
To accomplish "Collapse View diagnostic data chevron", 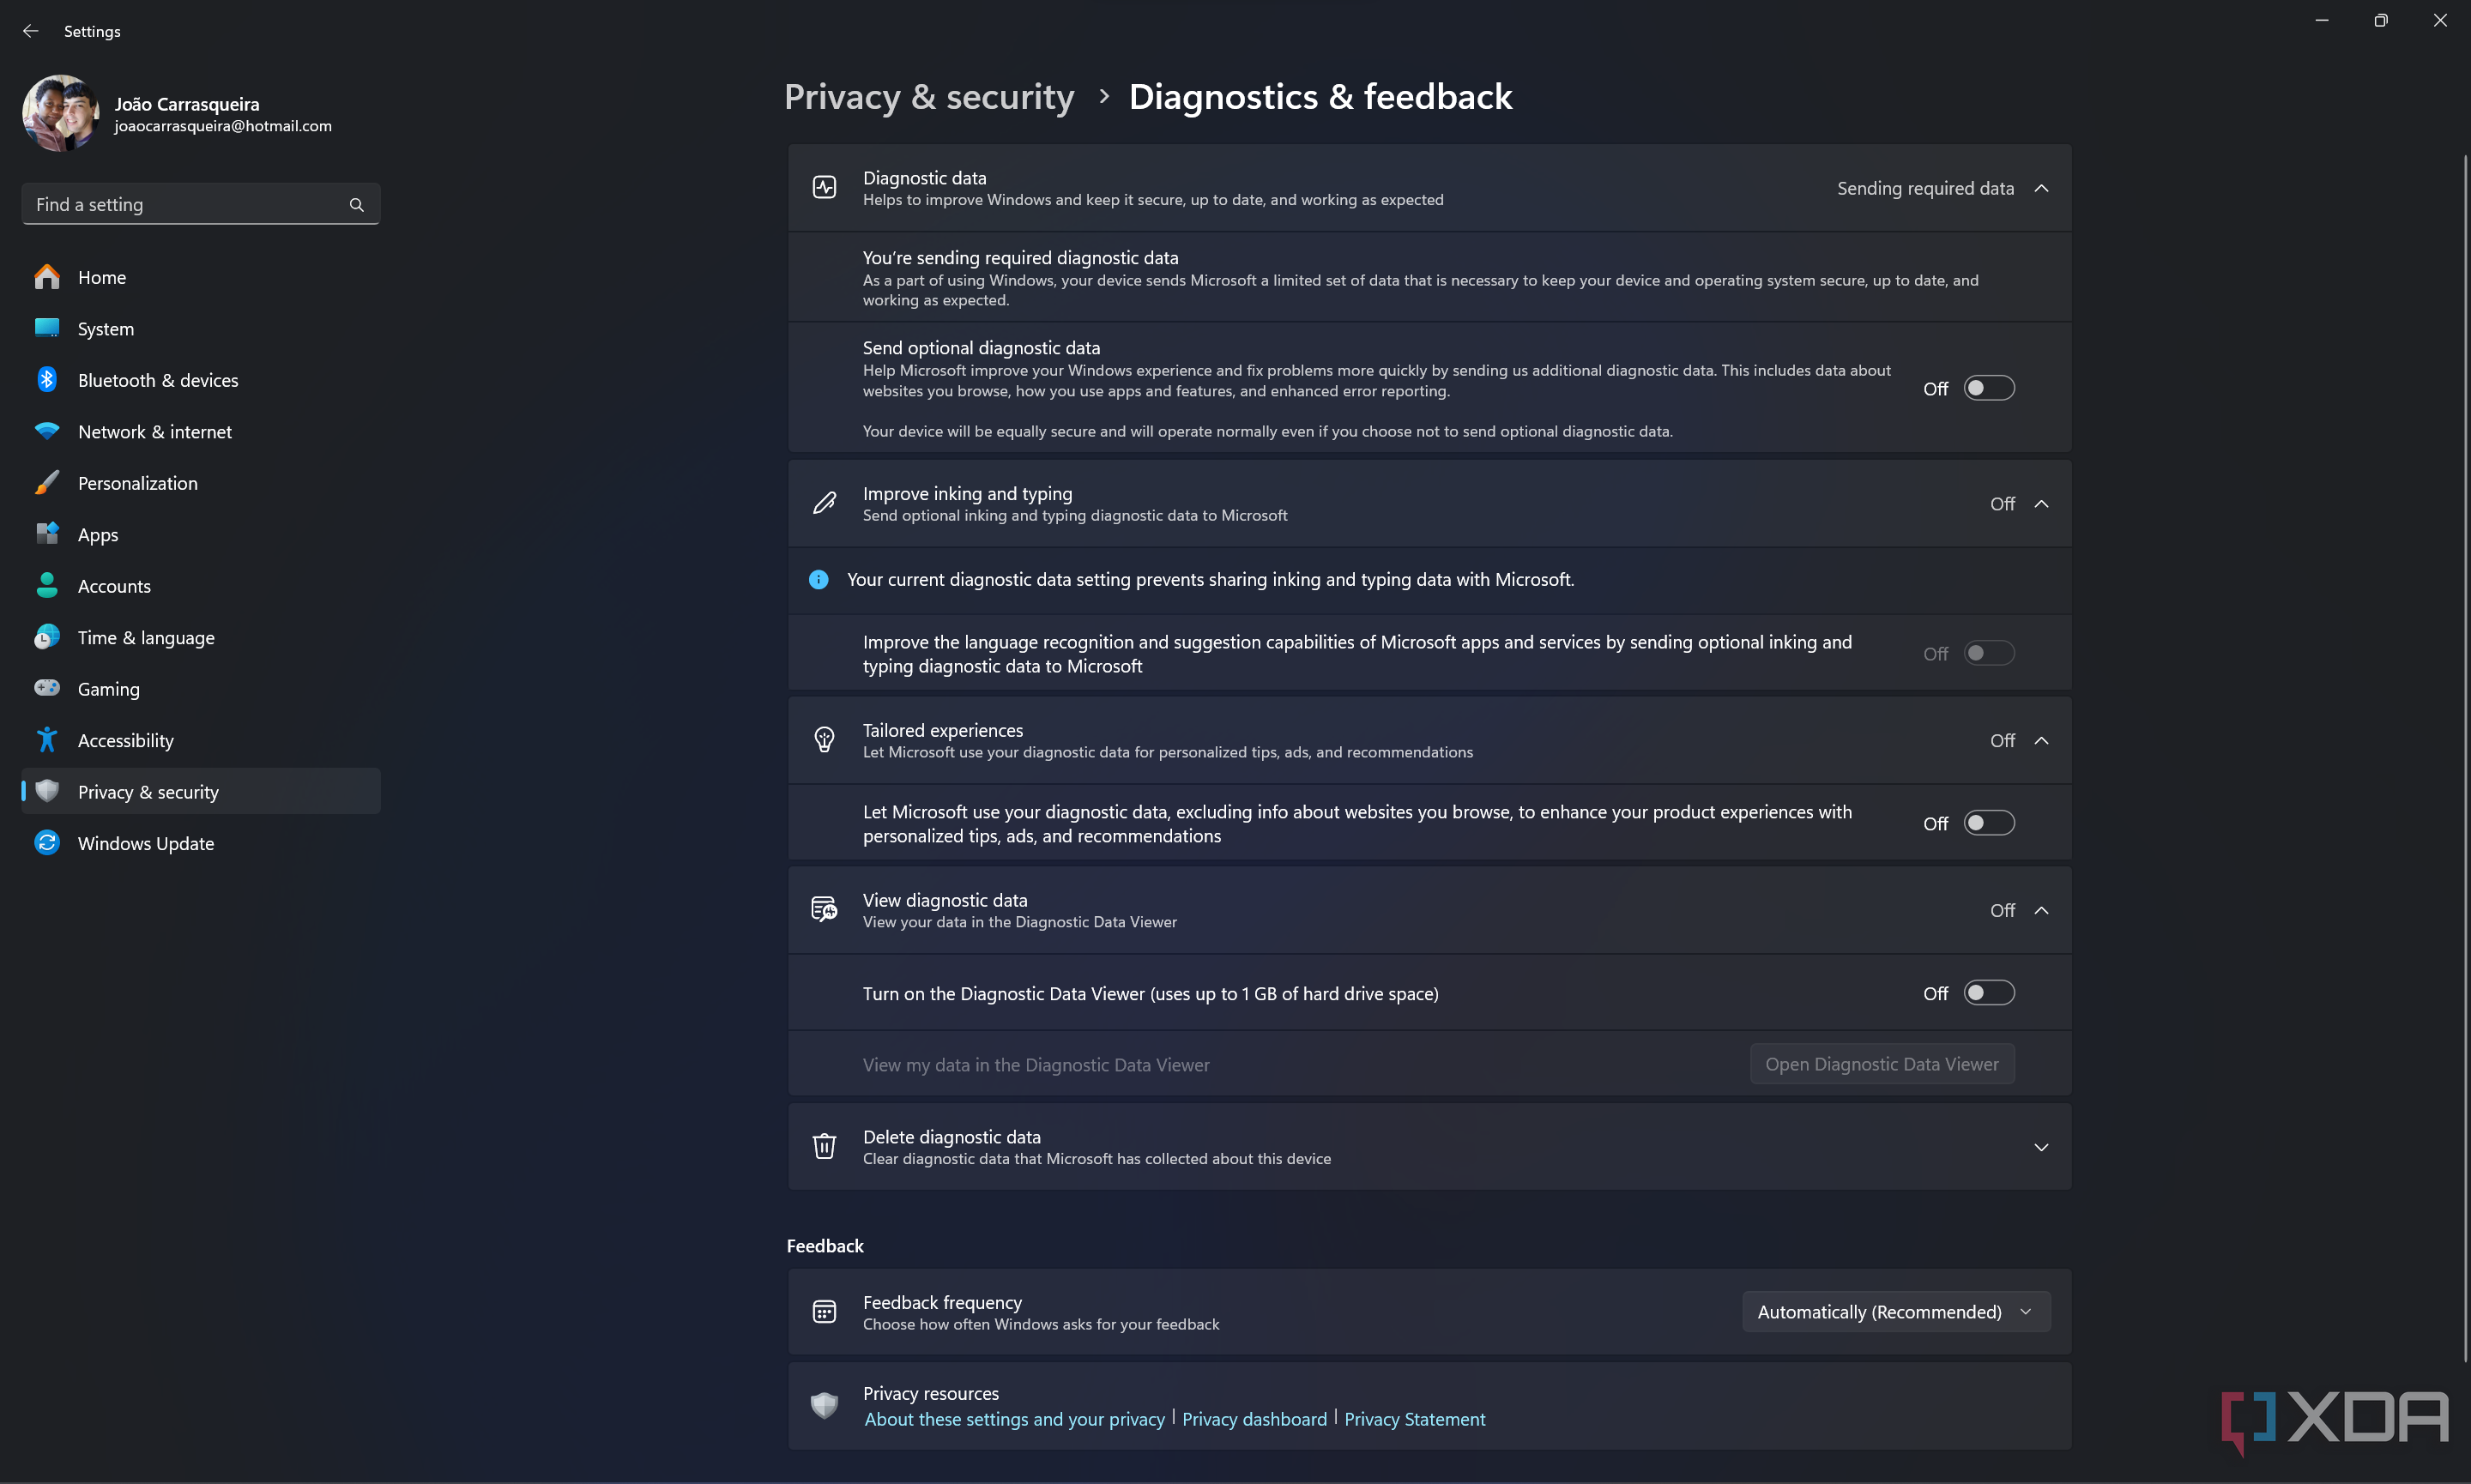I will click(x=2041, y=910).
